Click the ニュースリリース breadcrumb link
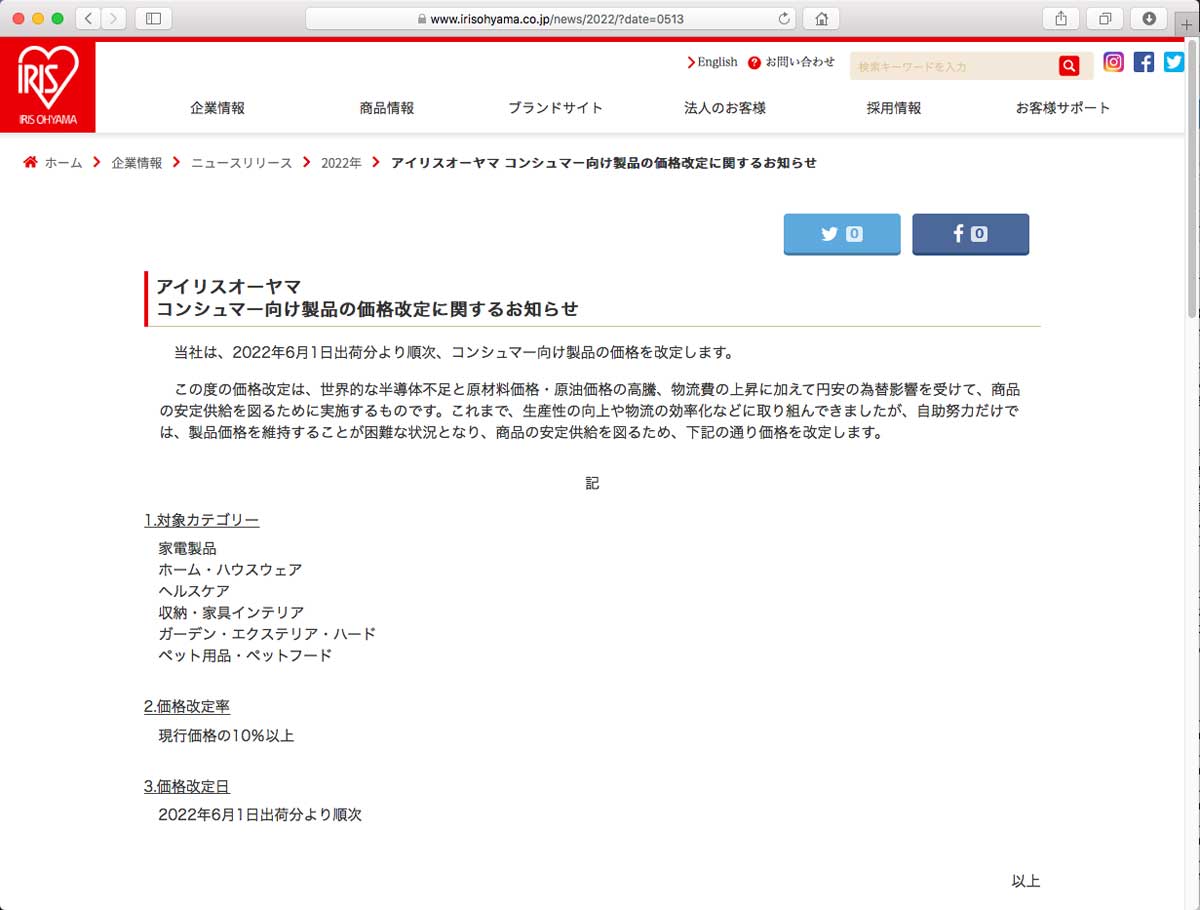Viewport: 1200px width, 910px height. coord(242,163)
